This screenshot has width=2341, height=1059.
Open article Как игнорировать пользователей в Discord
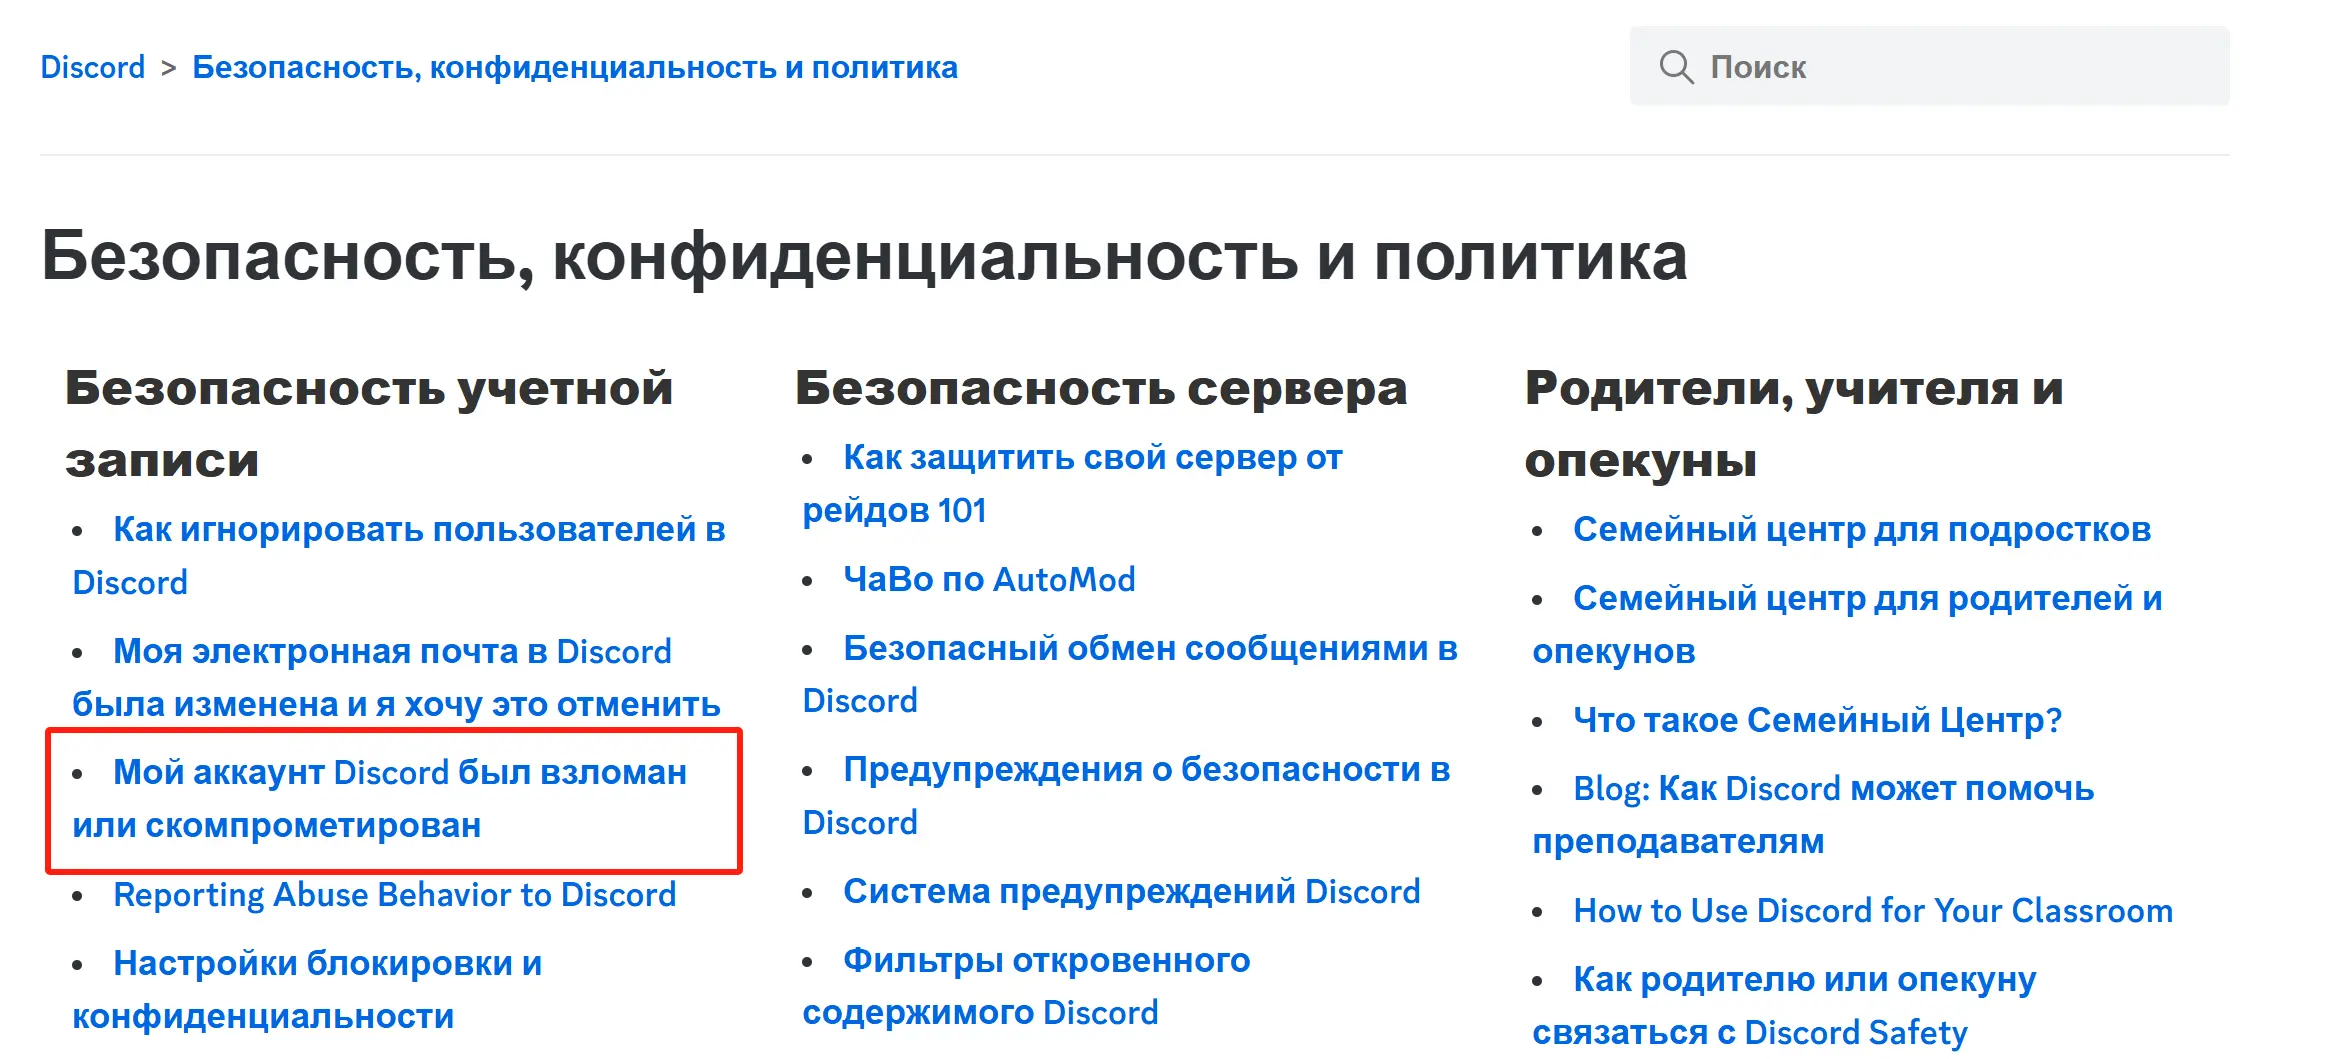tap(399, 555)
